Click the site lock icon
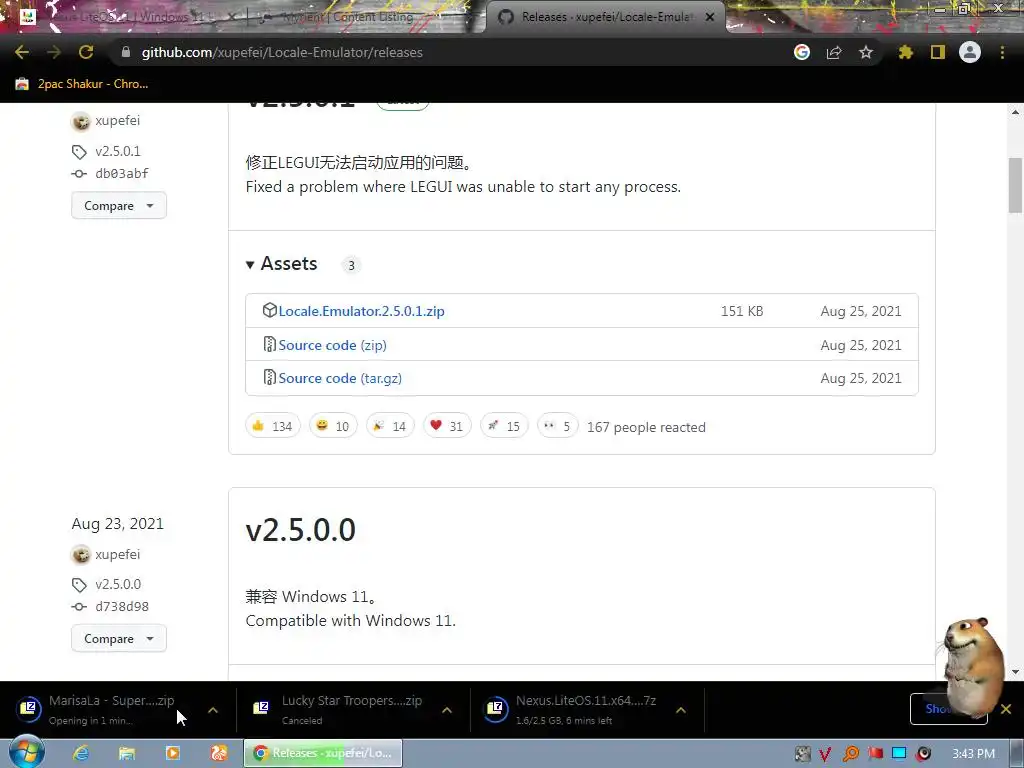The height and width of the screenshot is (768, 1024). click(126, 52)
